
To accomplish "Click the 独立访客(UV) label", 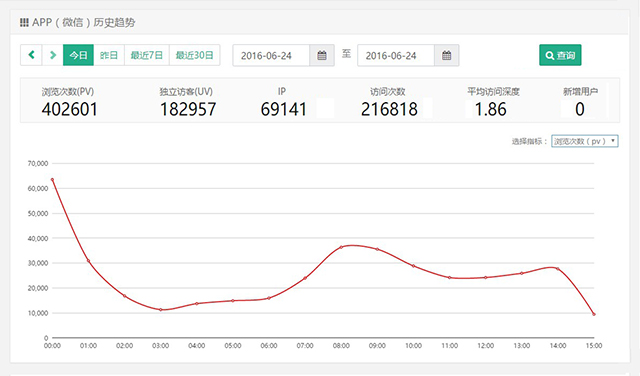I will 186,92.
